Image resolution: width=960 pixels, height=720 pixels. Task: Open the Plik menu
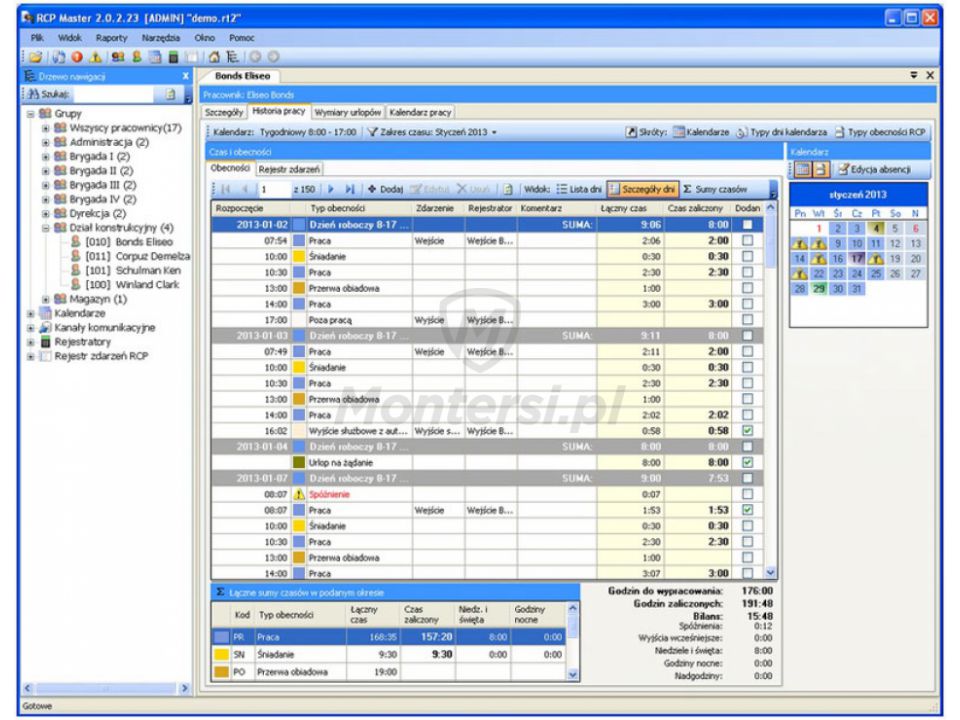tap(37, 38)
